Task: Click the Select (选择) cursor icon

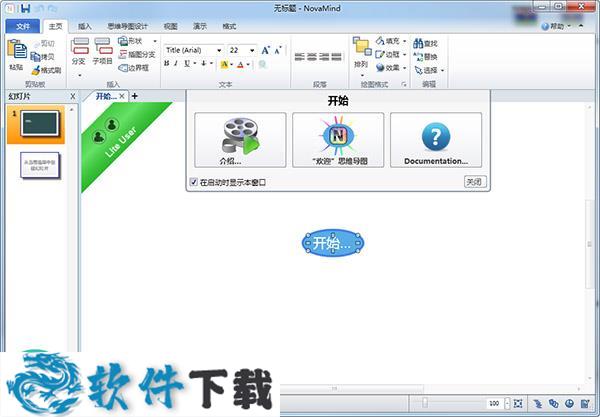Action: 418,70
